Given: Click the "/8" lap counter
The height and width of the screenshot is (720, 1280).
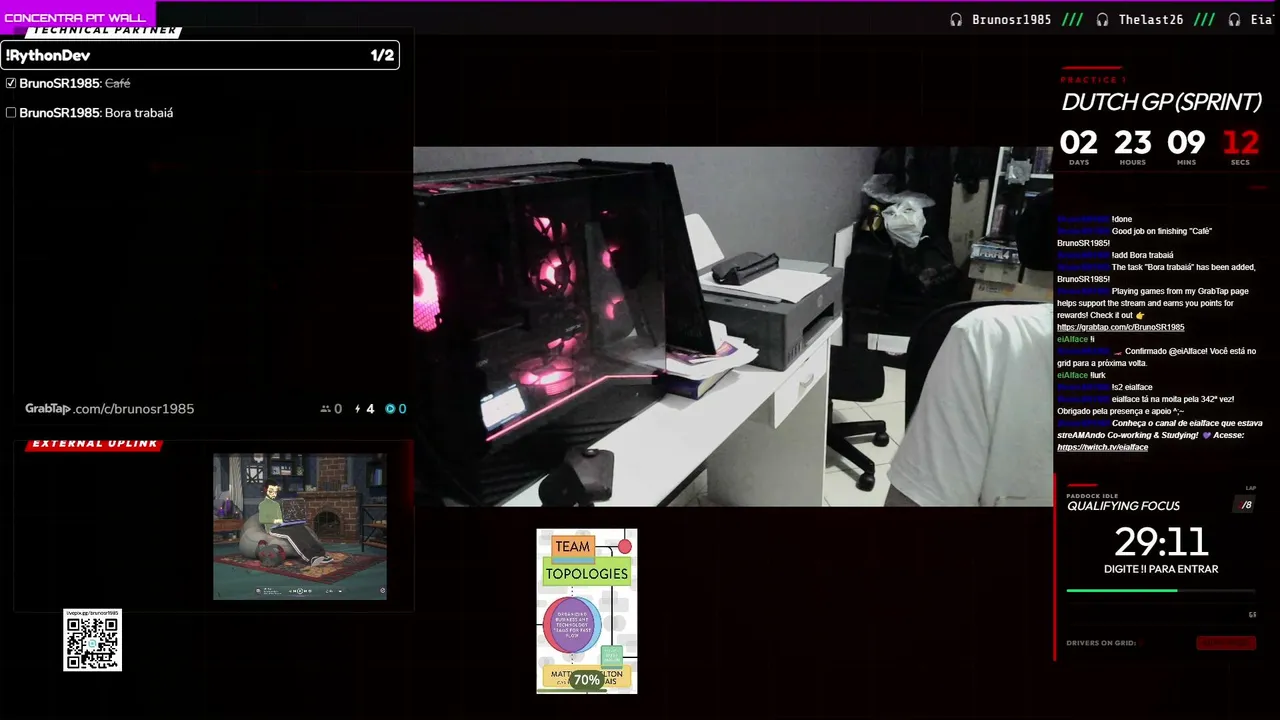Looking at the screenshot, I should [x=1246, y=505].
